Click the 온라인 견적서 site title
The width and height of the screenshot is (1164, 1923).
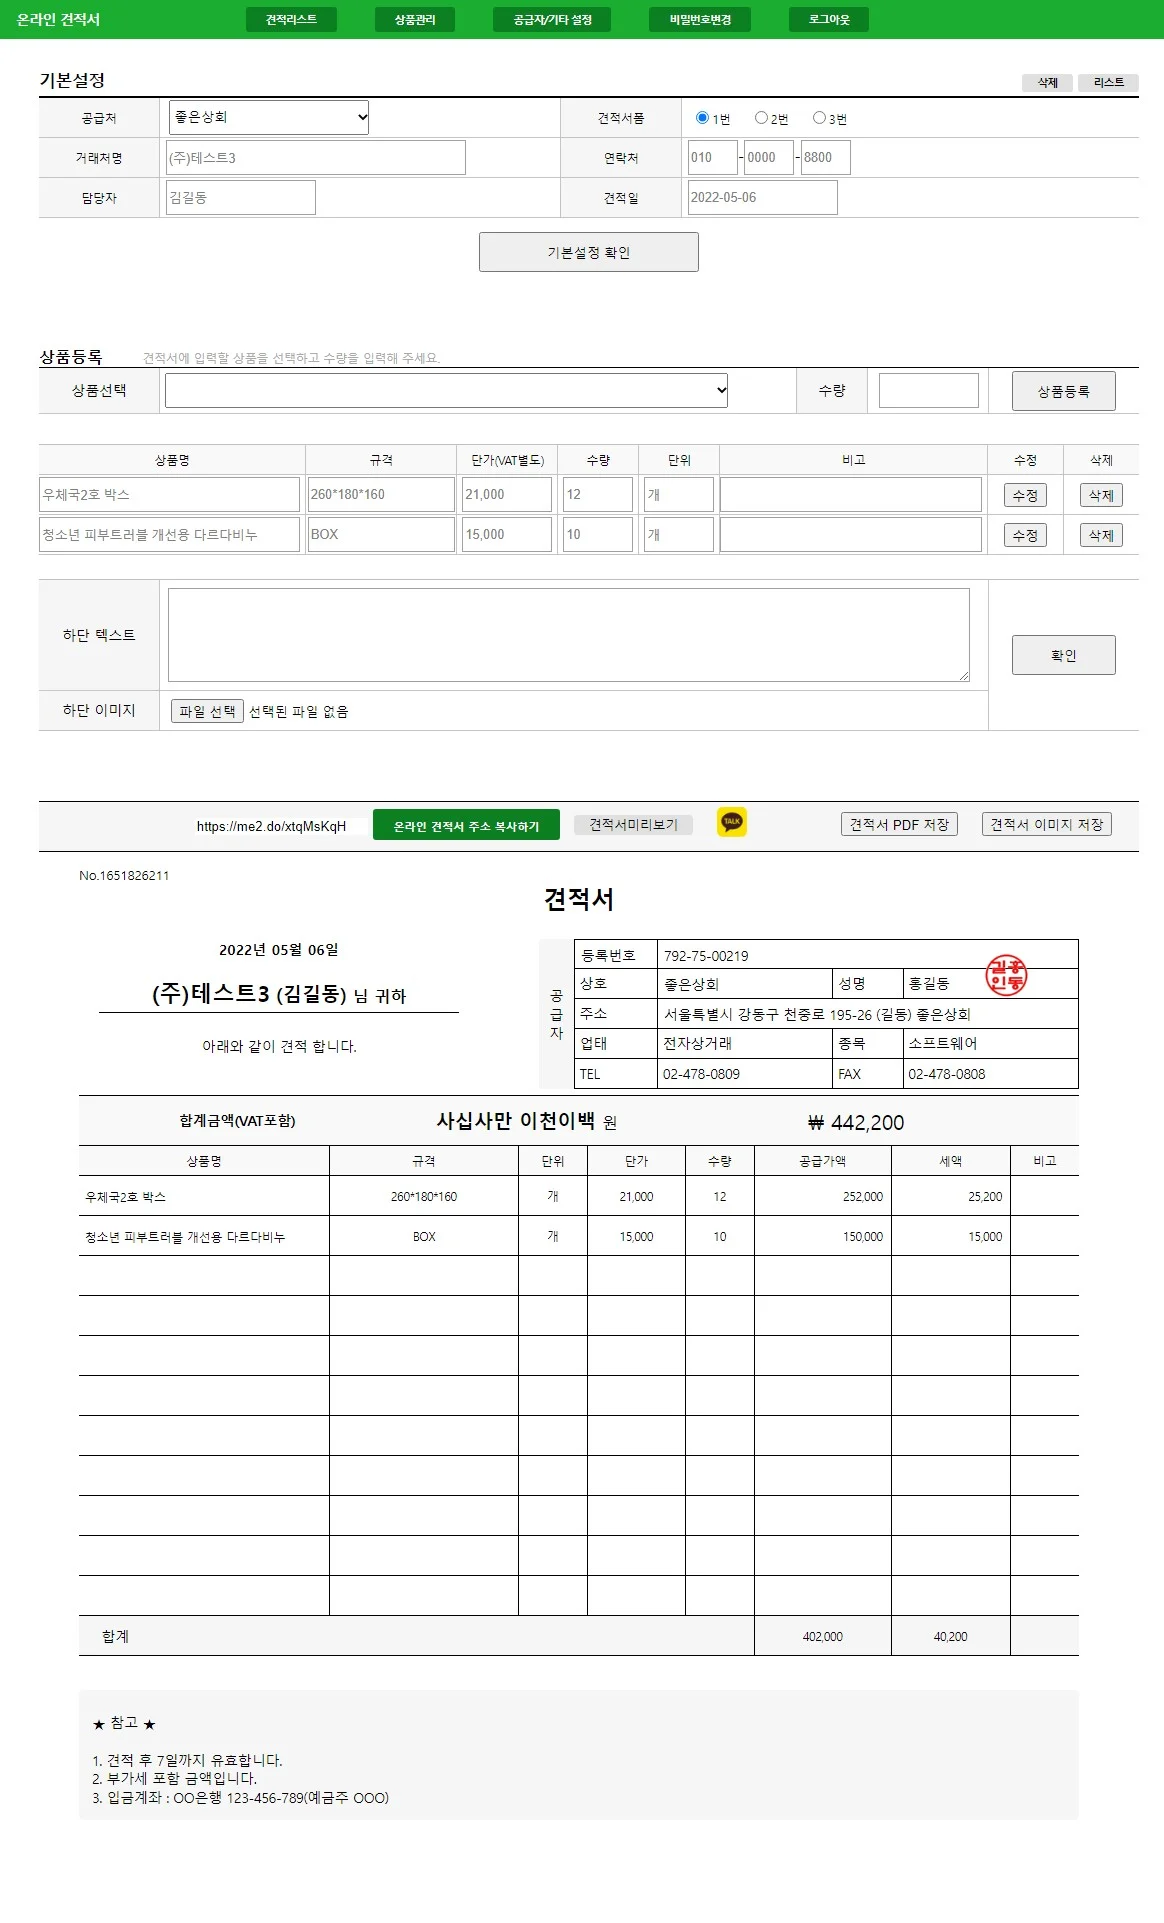58,19
